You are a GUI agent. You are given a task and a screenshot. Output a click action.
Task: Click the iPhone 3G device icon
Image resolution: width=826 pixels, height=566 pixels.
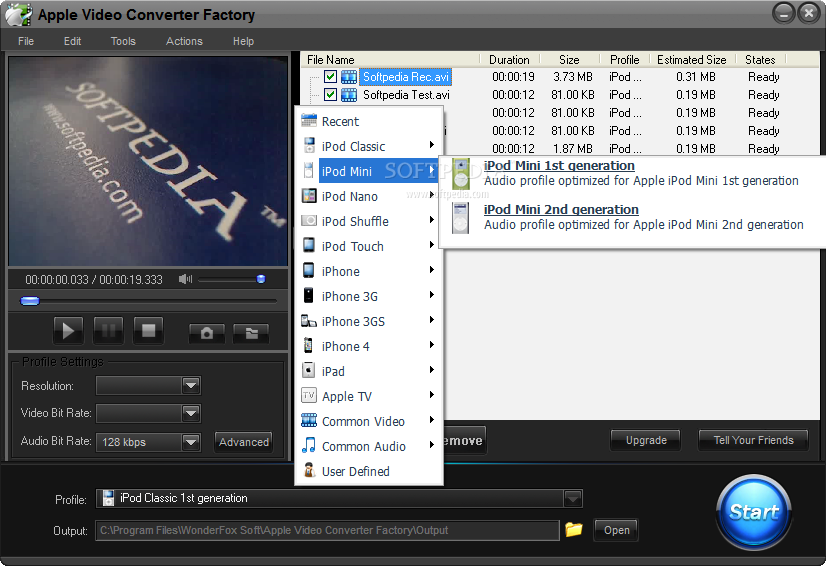click(309, 296)
